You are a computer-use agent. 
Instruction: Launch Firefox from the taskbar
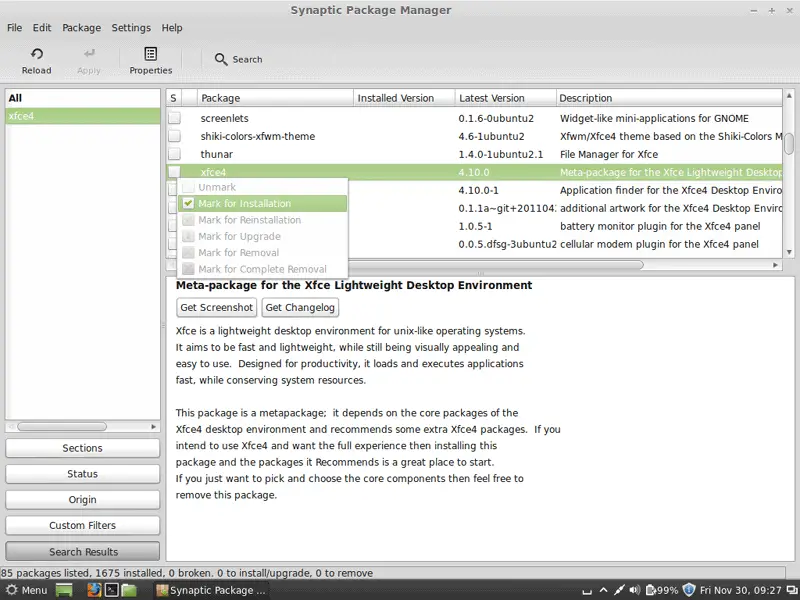(94, 590)
